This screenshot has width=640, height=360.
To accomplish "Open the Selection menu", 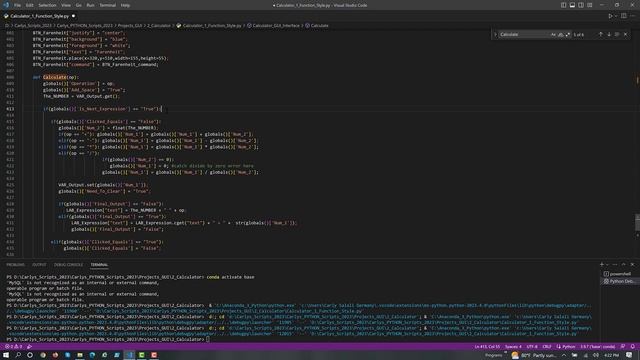I will pos(47,5).
